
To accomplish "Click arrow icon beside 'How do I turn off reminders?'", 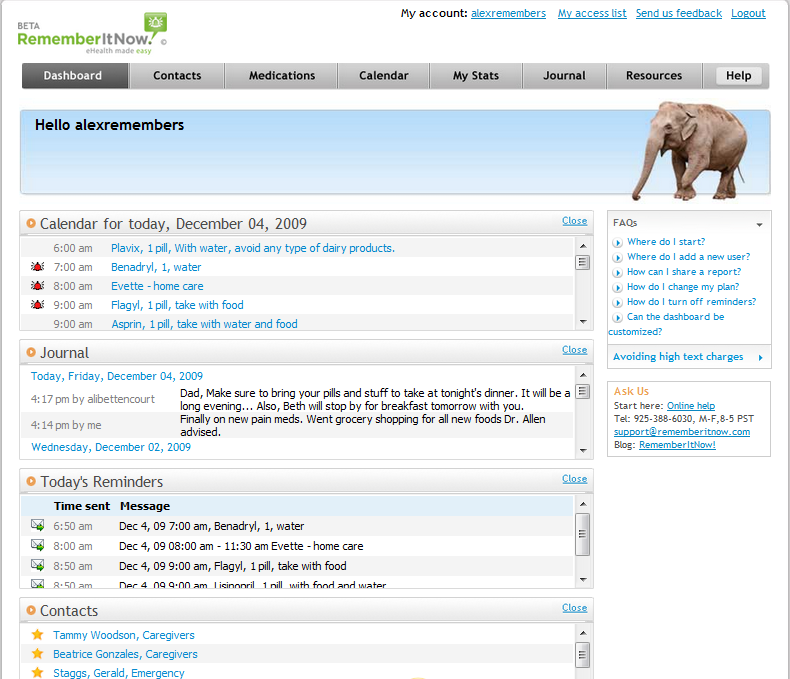I will pyautogui.click(x=617, y=302).
